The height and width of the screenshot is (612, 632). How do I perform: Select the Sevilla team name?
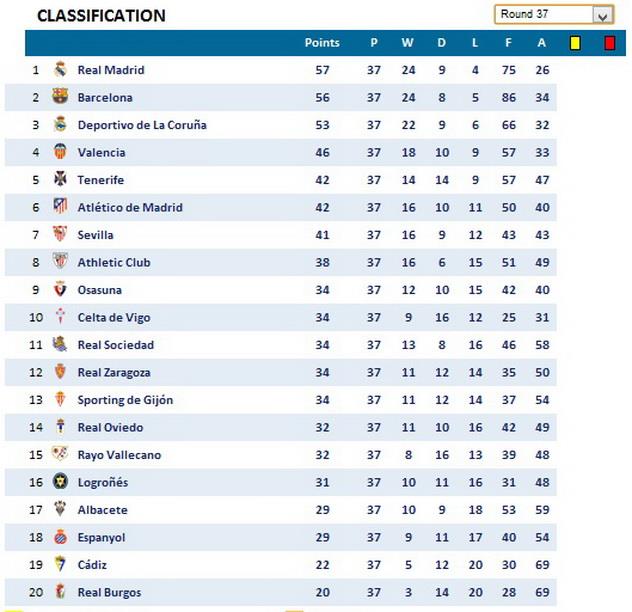(96, 235)
